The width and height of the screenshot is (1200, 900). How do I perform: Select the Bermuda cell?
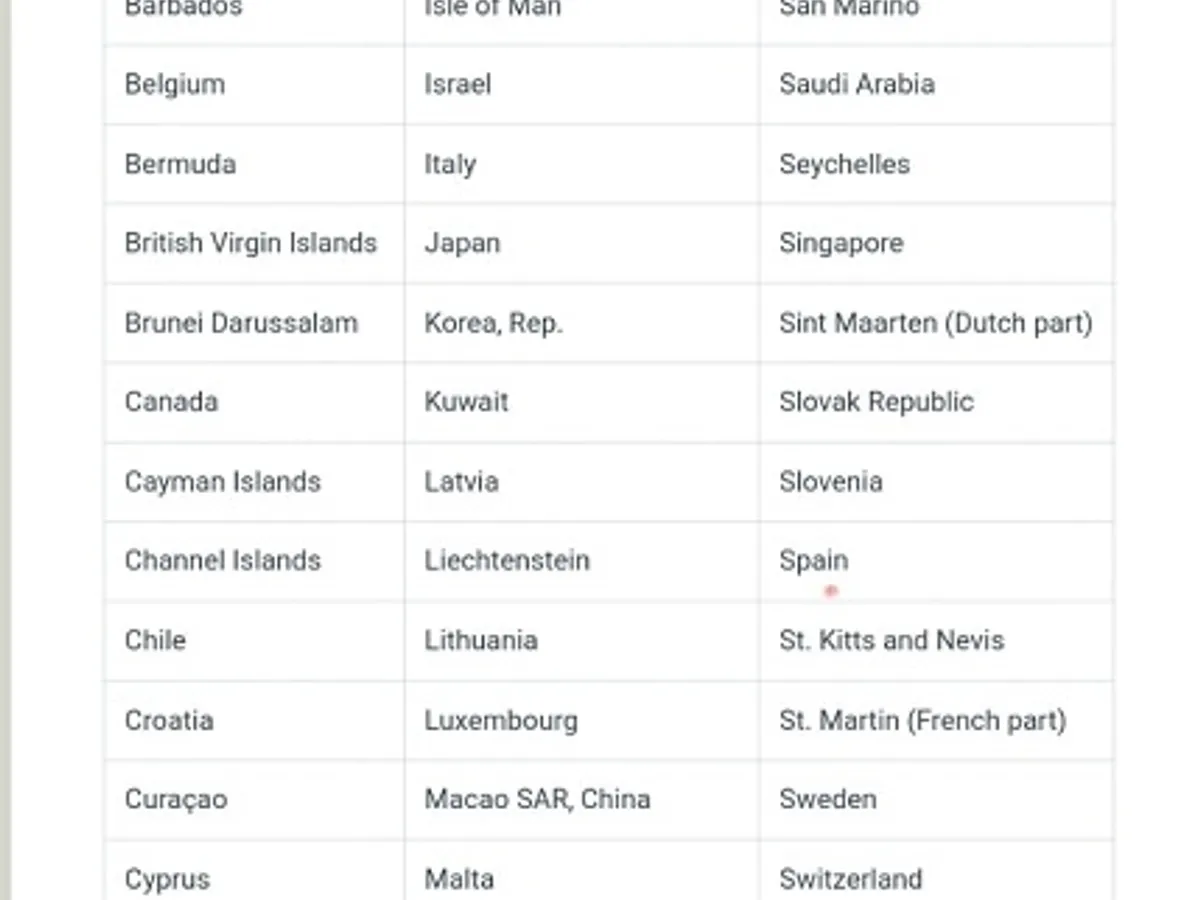180,164
